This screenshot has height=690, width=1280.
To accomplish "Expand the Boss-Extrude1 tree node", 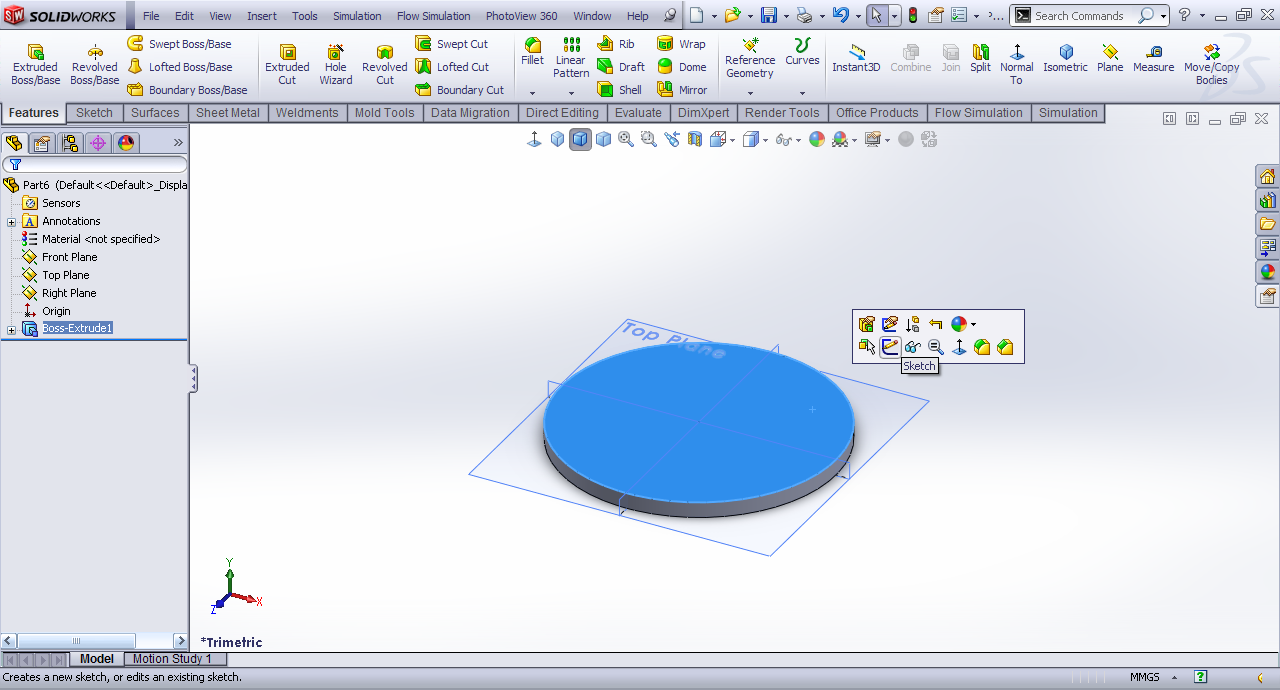I will click(11, 330).
